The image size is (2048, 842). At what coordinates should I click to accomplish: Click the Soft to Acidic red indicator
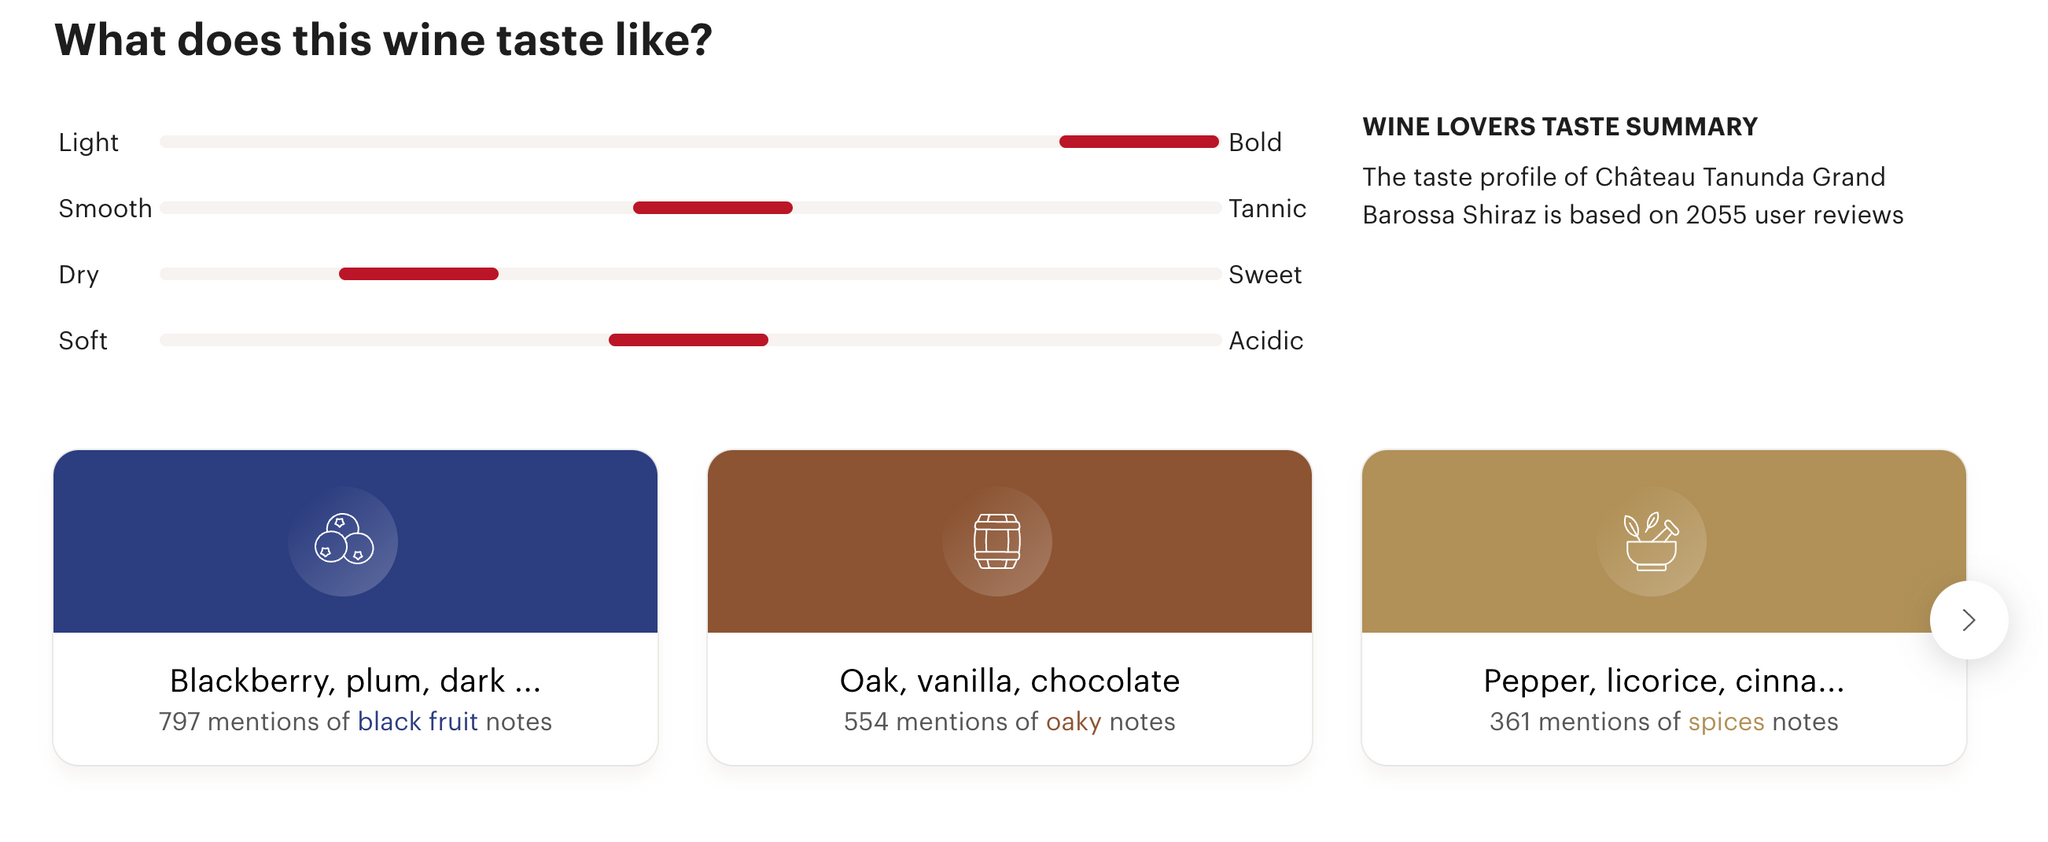[x=688, y=340]
